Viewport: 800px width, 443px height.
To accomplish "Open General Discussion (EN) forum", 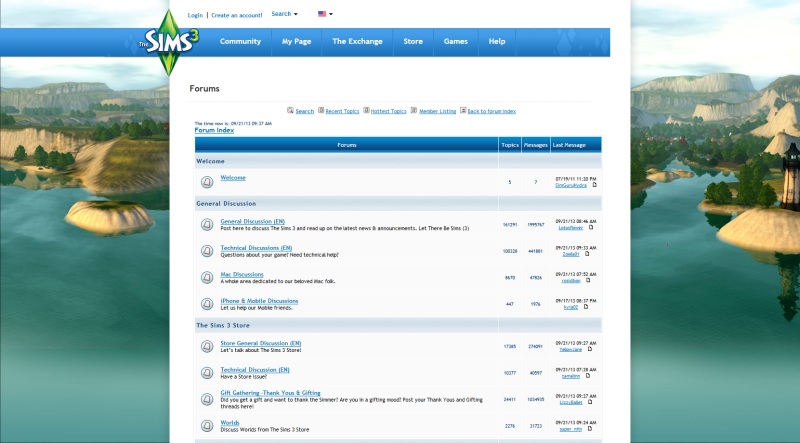I will coord(253,222).
